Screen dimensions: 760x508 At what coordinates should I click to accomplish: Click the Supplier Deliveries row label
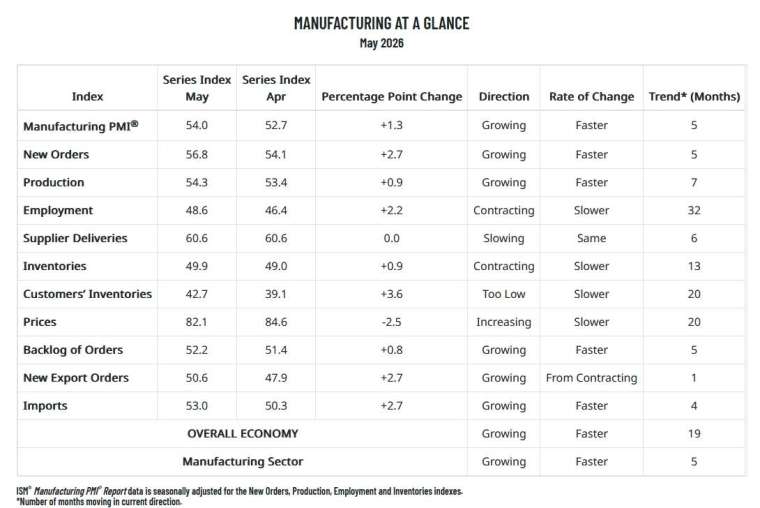point(75,238)
